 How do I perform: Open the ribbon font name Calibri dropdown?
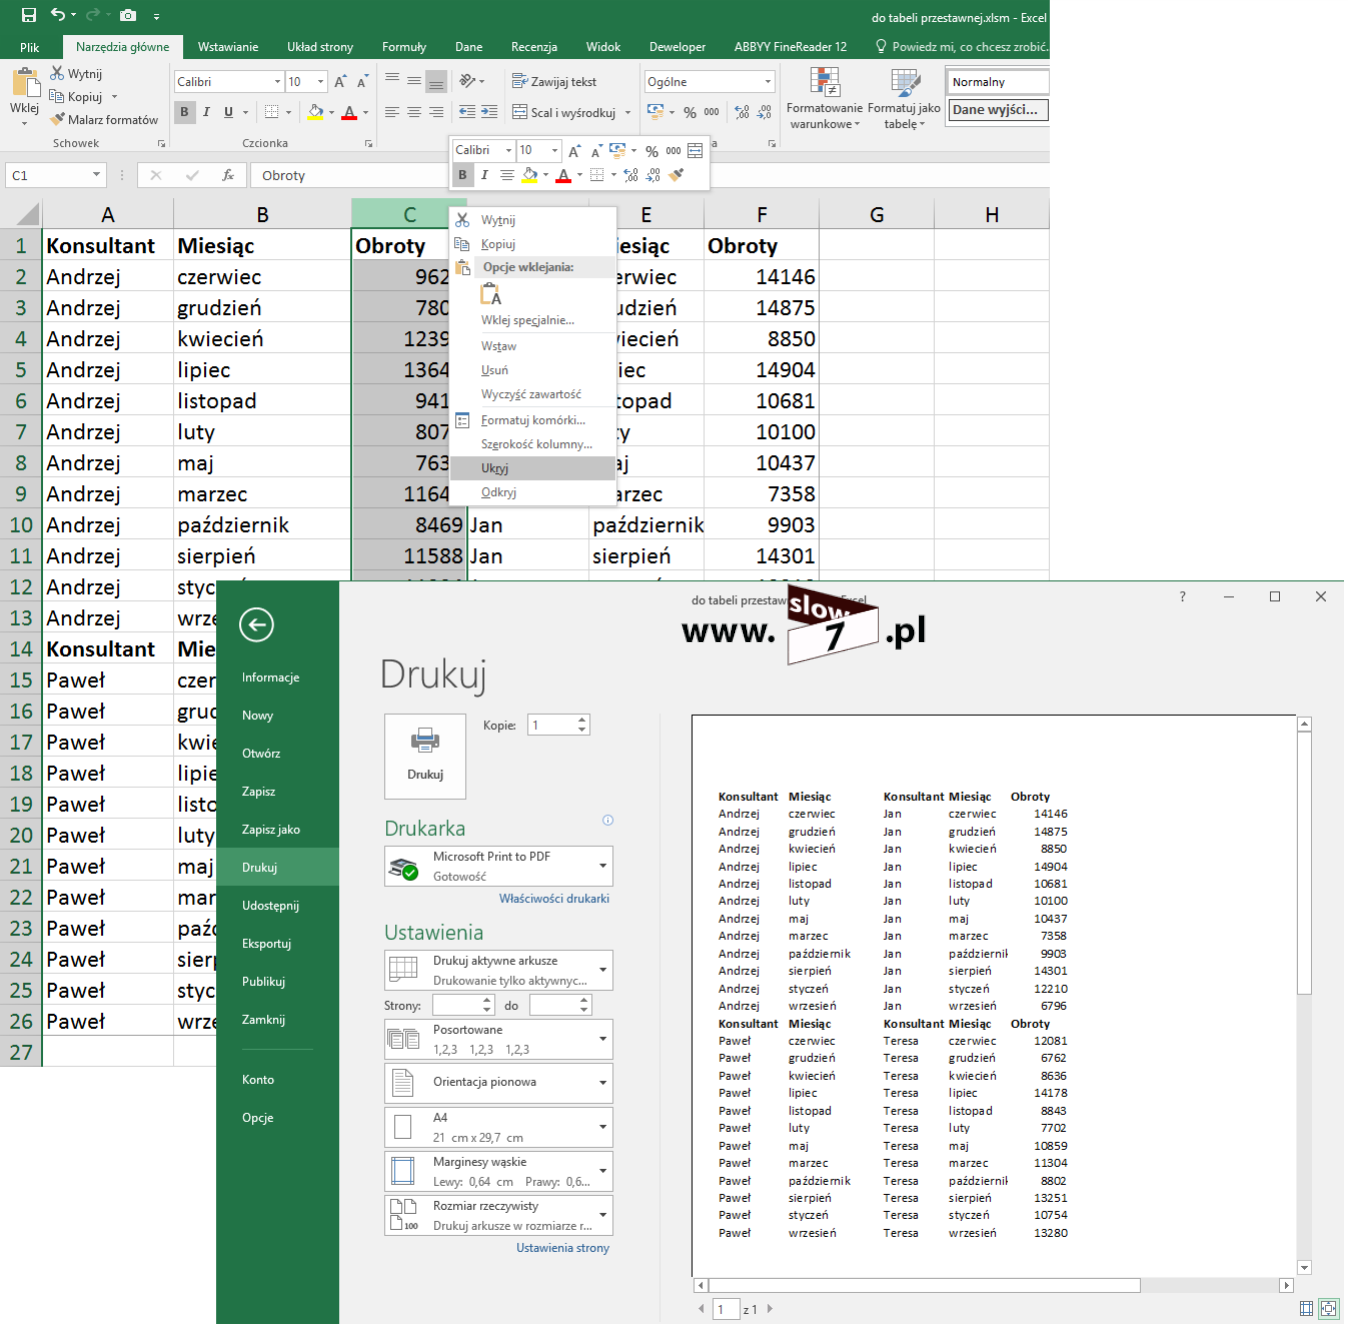[277, 82]
